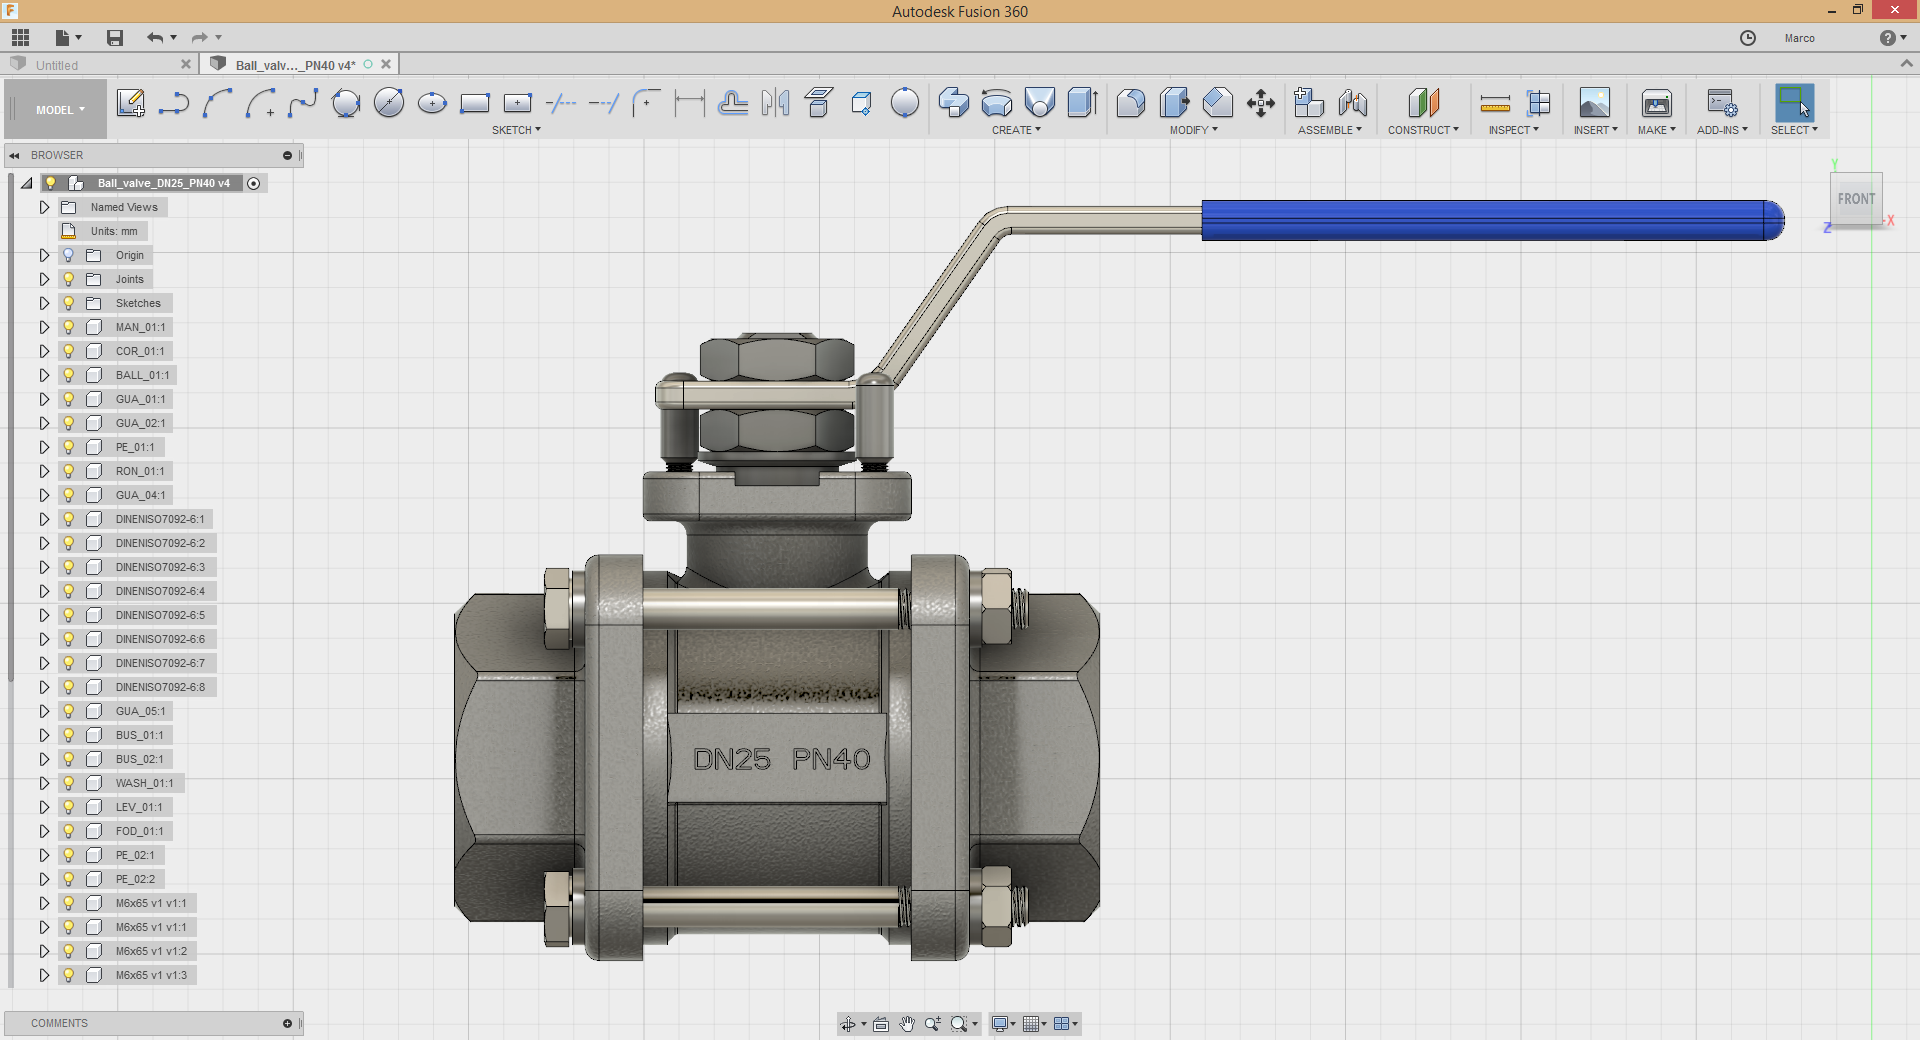Image resolution: width=1920 pixels, height=1040 pixels.
Task: Click the Save icon
Action: pos(115,38)
